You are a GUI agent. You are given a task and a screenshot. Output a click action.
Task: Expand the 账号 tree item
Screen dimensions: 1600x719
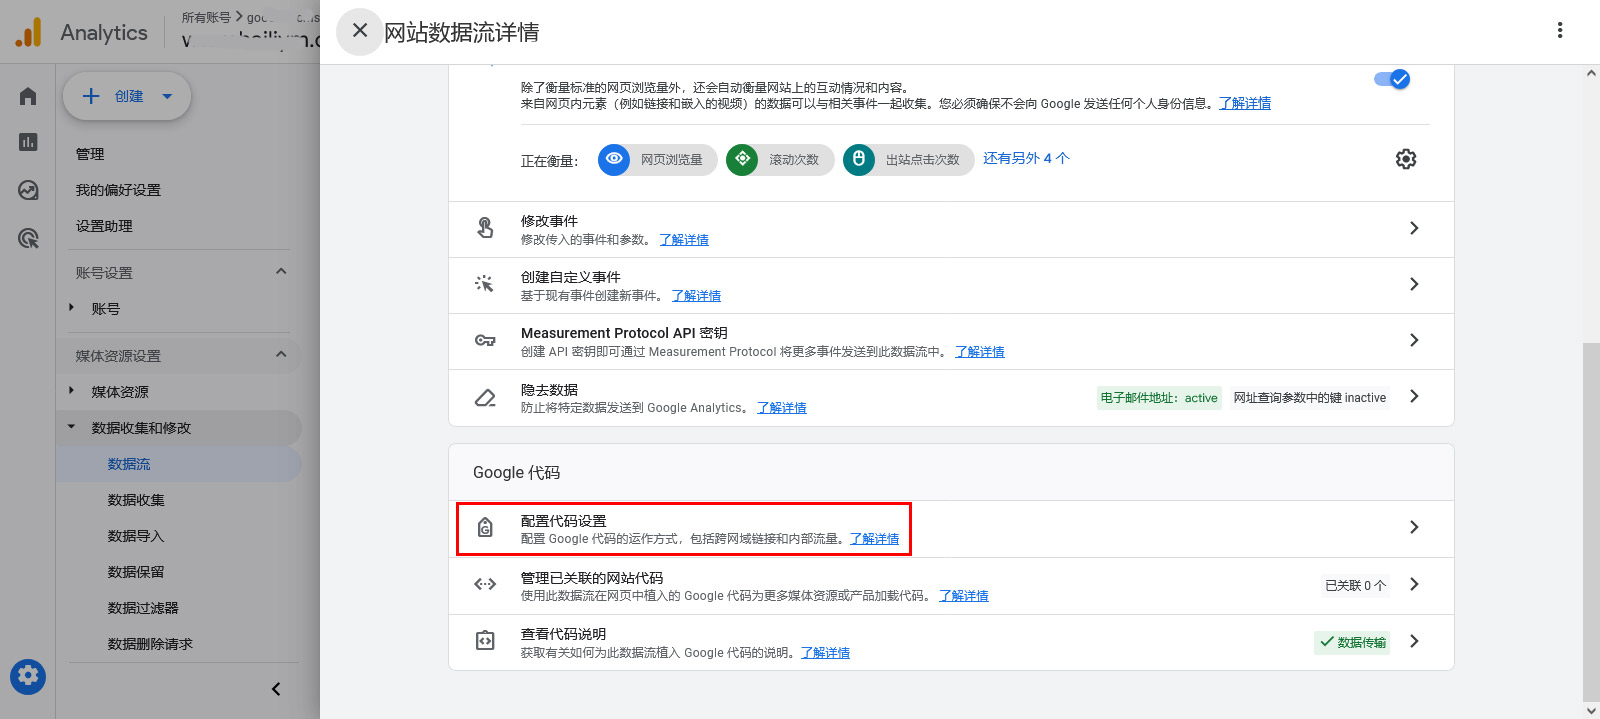click(x=71, y=308)
